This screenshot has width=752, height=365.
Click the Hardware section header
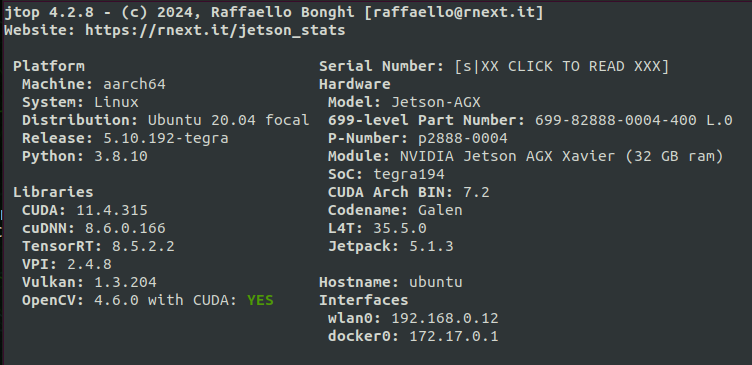tap(354, 84)
